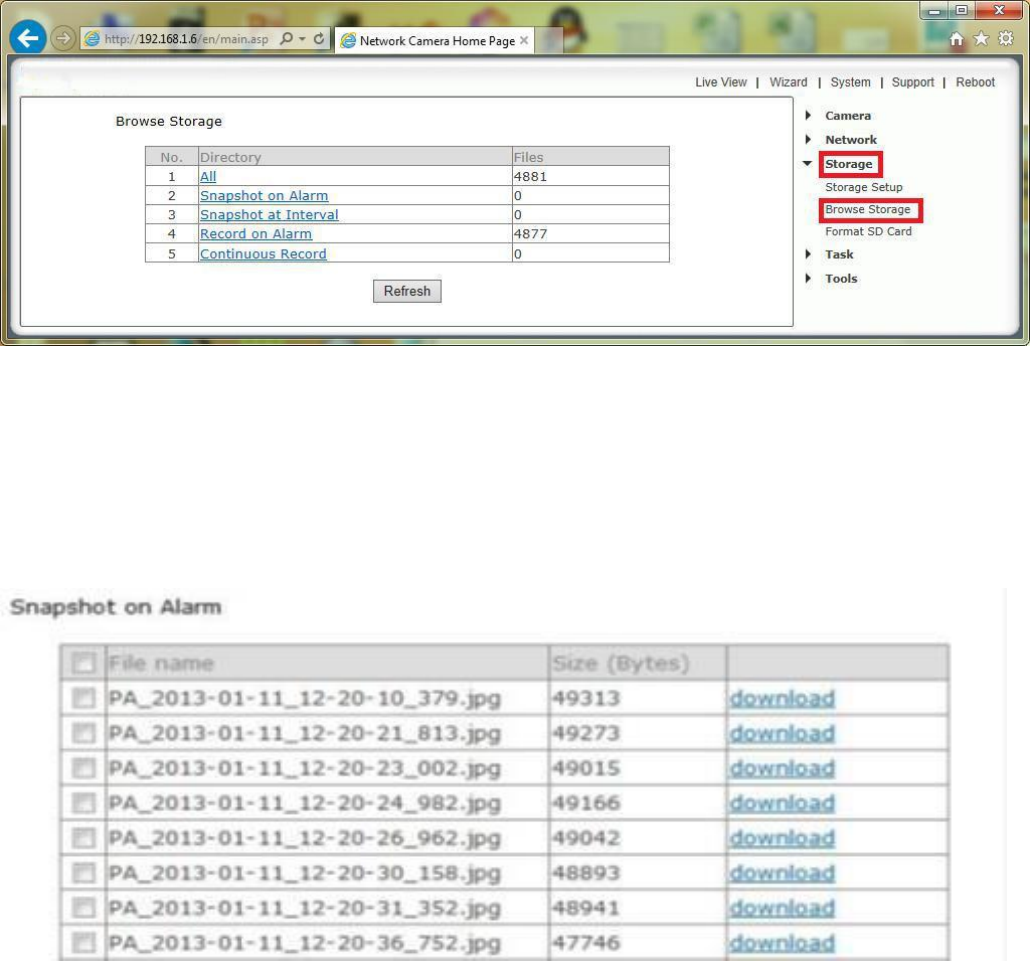Open Snapshot on Alarm directory link
Viewport: 1030px width, 961px height.
263,195
